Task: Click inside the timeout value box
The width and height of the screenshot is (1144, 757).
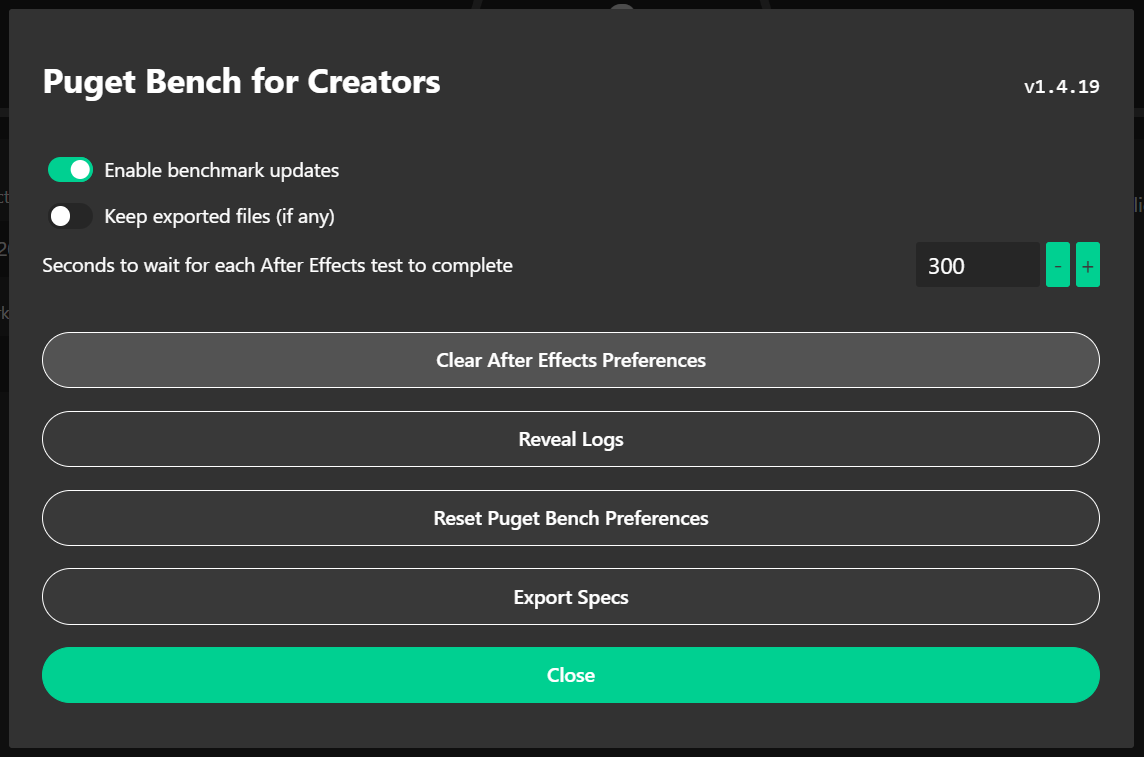Action: pyautogui.click(x=978, y=264)
